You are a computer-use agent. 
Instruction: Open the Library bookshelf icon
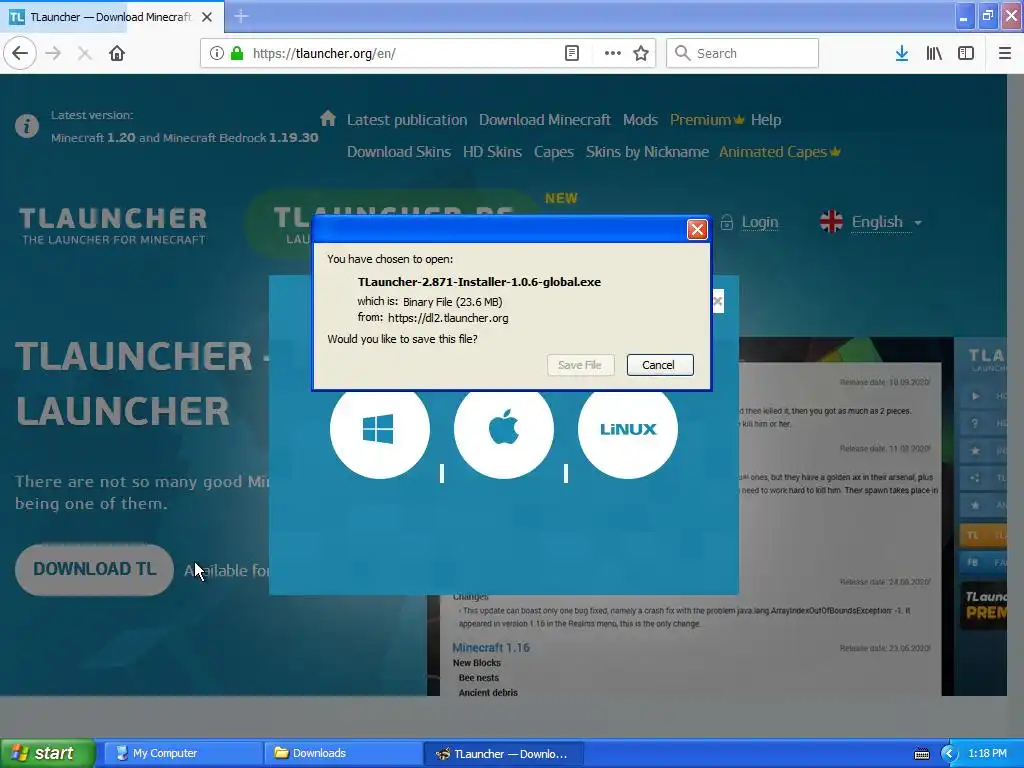(934, 53)
